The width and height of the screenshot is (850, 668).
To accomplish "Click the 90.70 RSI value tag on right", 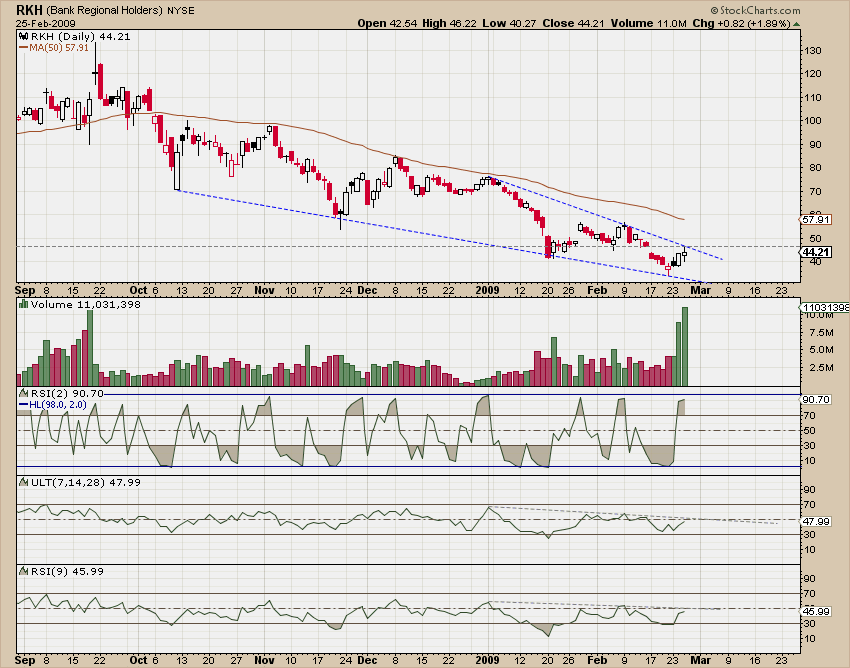I will (x=816, y=400).
